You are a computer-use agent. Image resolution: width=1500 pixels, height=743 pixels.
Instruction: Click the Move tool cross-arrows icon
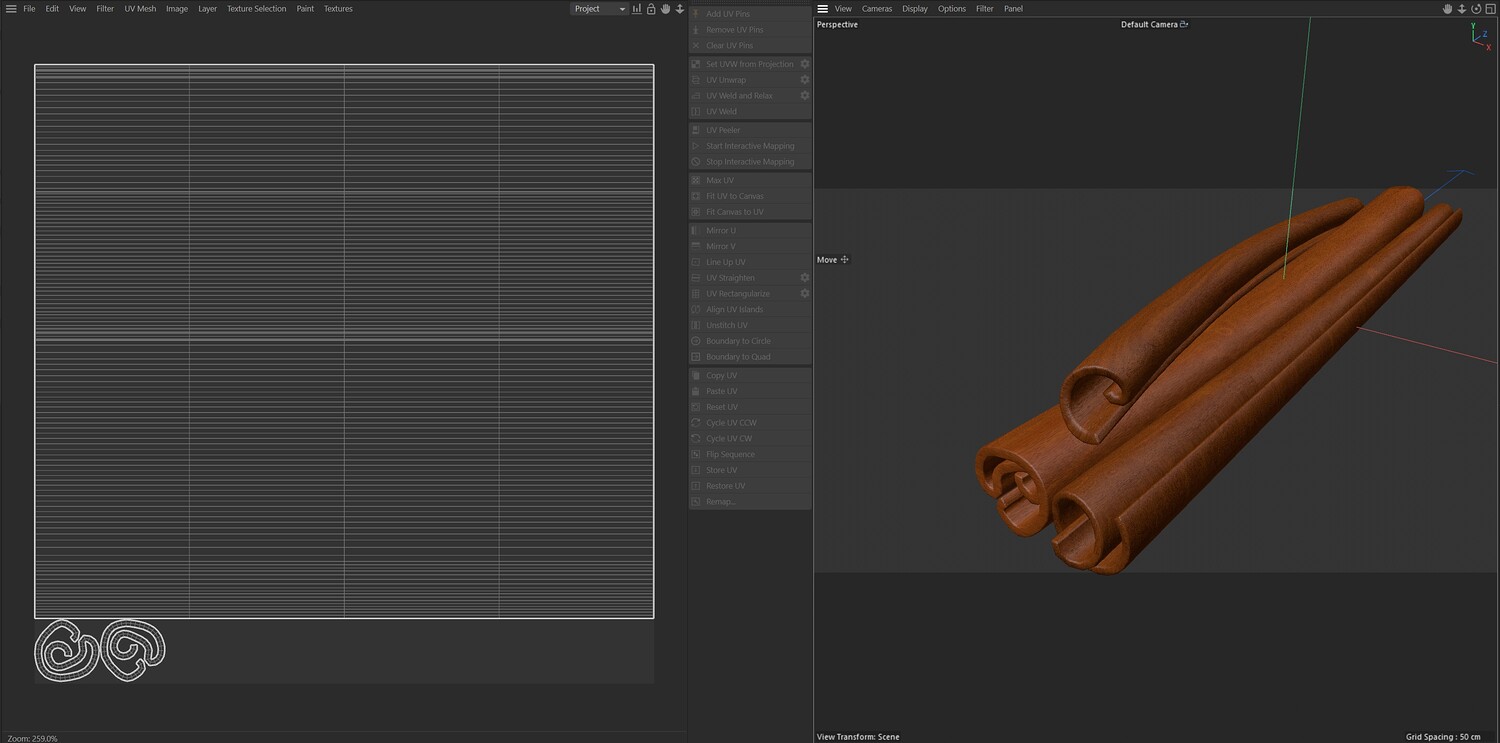tap(845, 260)
